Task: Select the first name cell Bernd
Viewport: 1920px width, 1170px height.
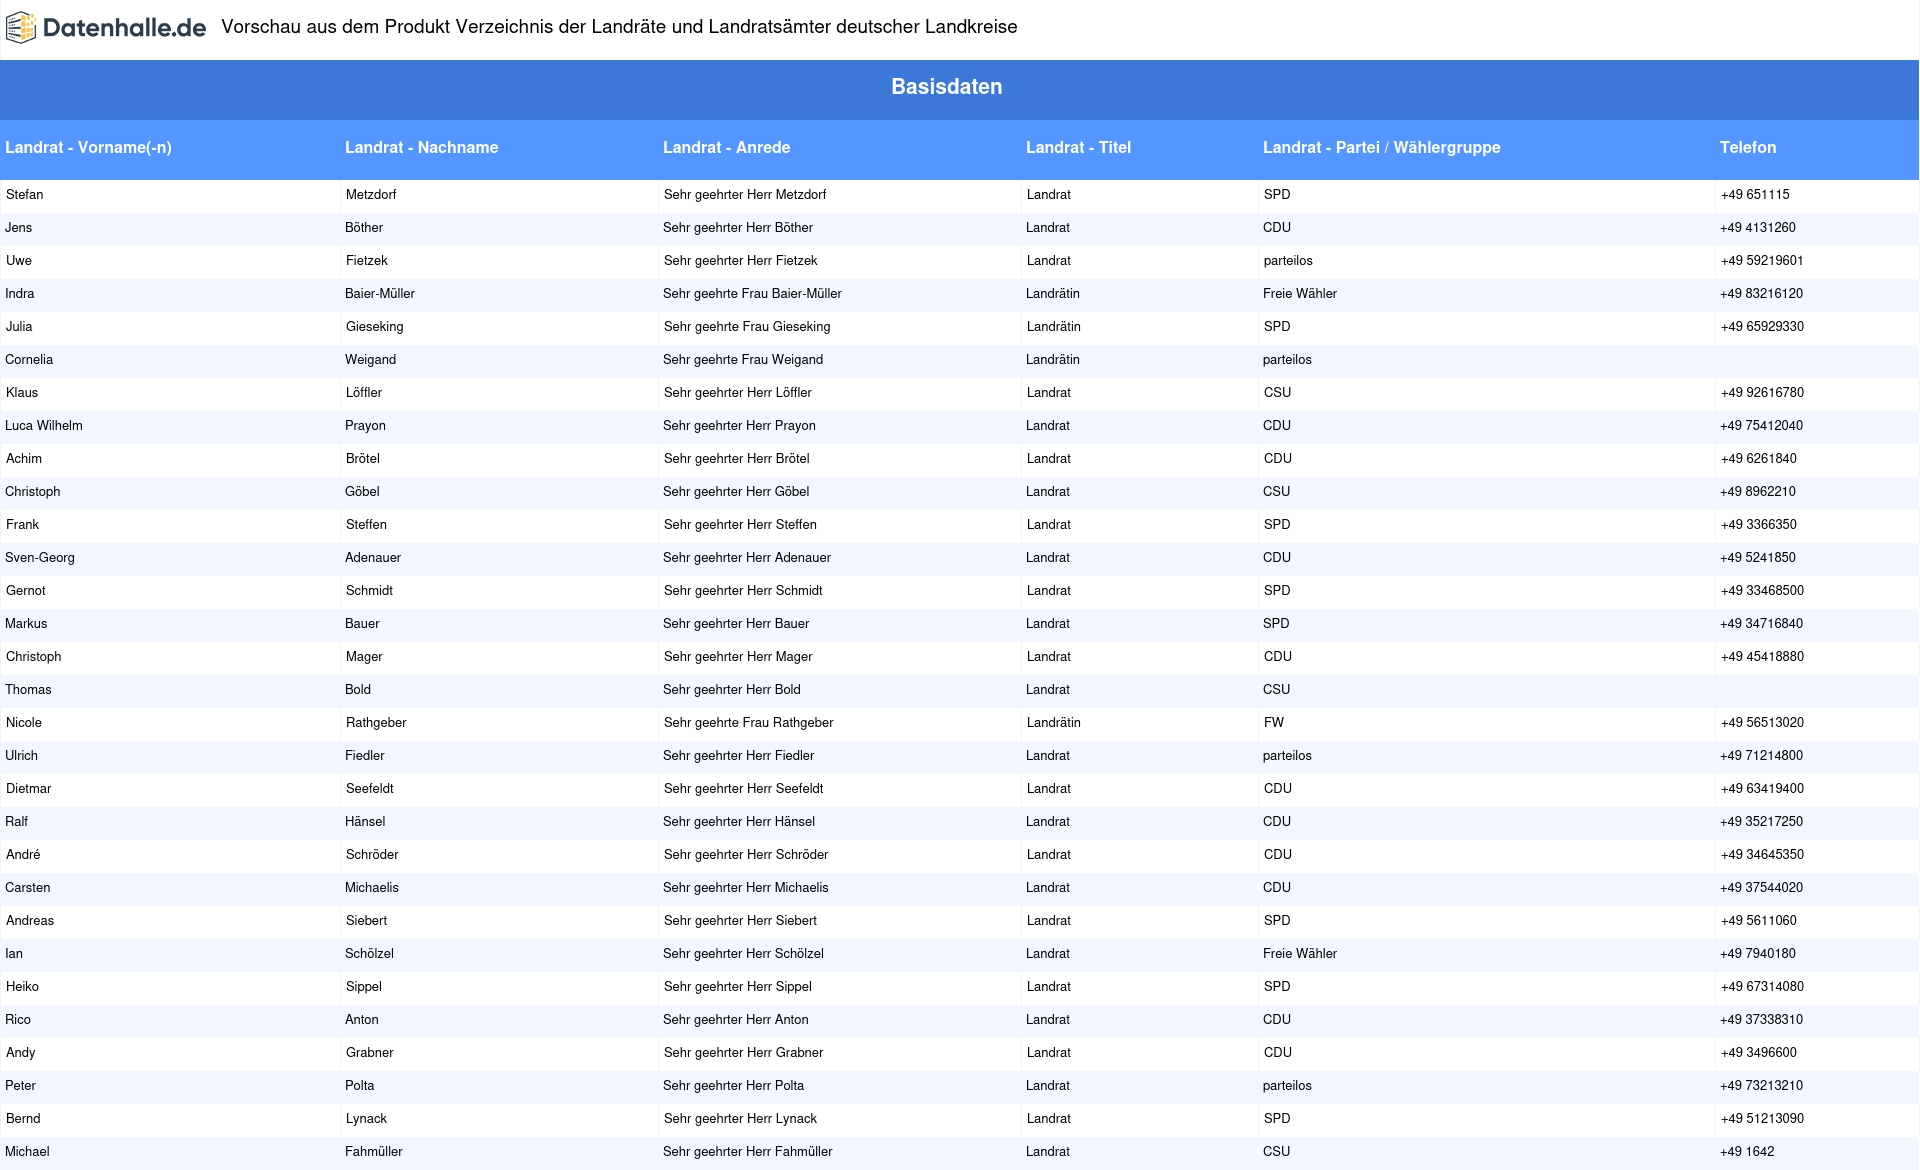Action: pos(23,1119)
